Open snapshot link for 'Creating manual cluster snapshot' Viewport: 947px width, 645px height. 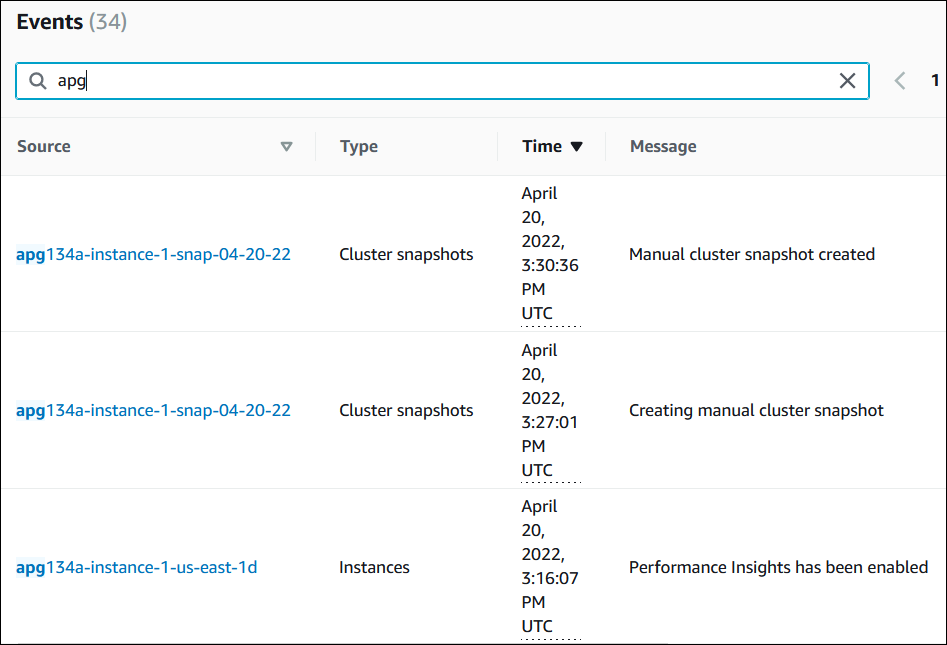click(153, 411)
